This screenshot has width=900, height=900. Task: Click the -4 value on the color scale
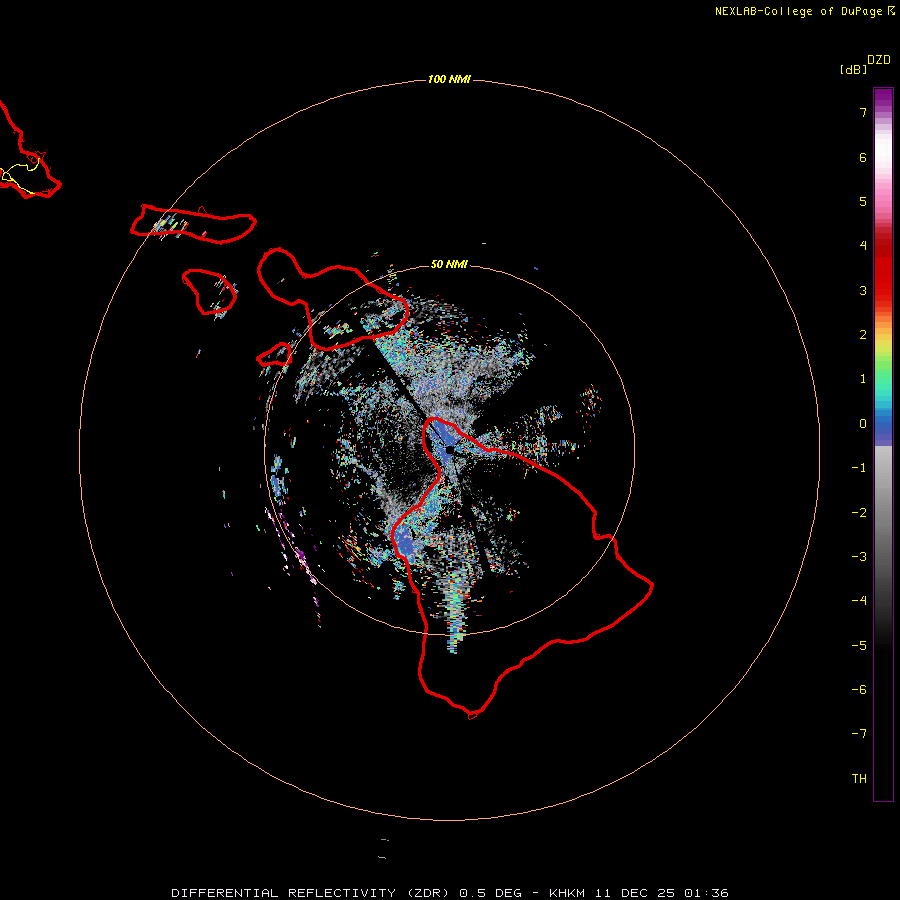(859, 601)
